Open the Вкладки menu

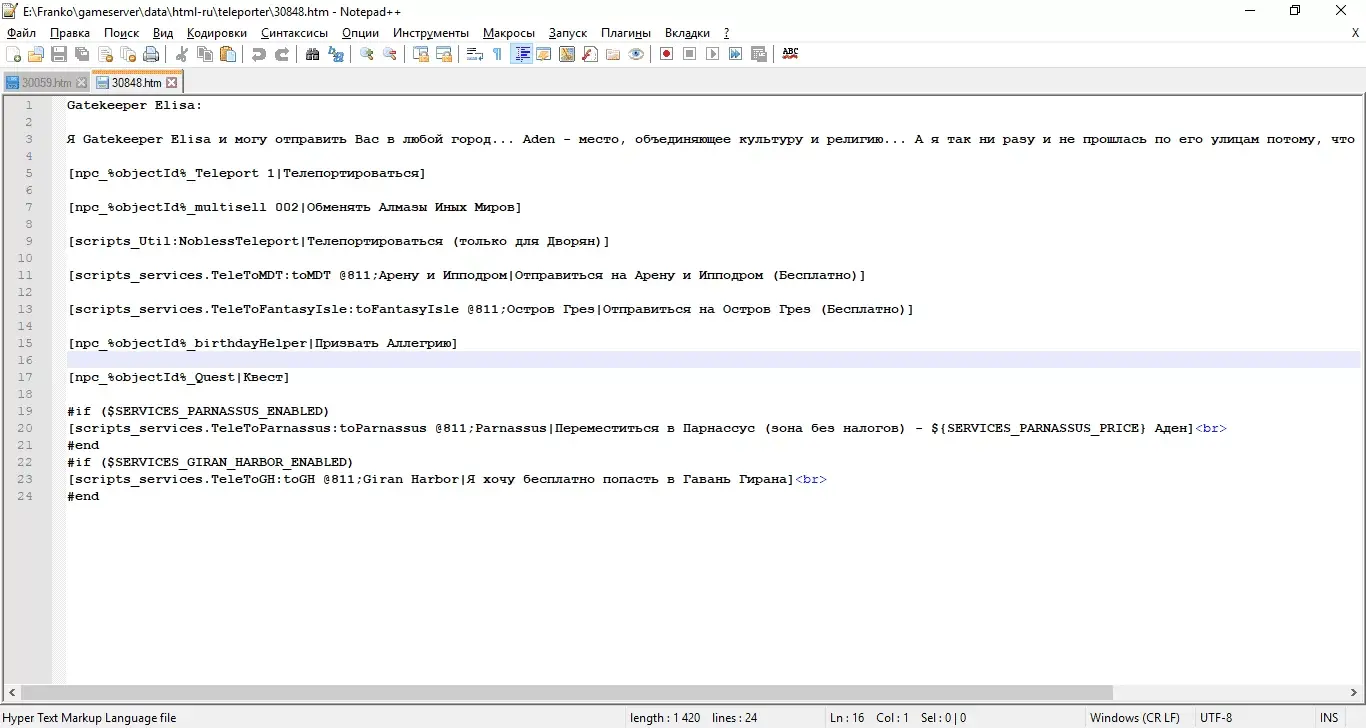click(687, 33)
